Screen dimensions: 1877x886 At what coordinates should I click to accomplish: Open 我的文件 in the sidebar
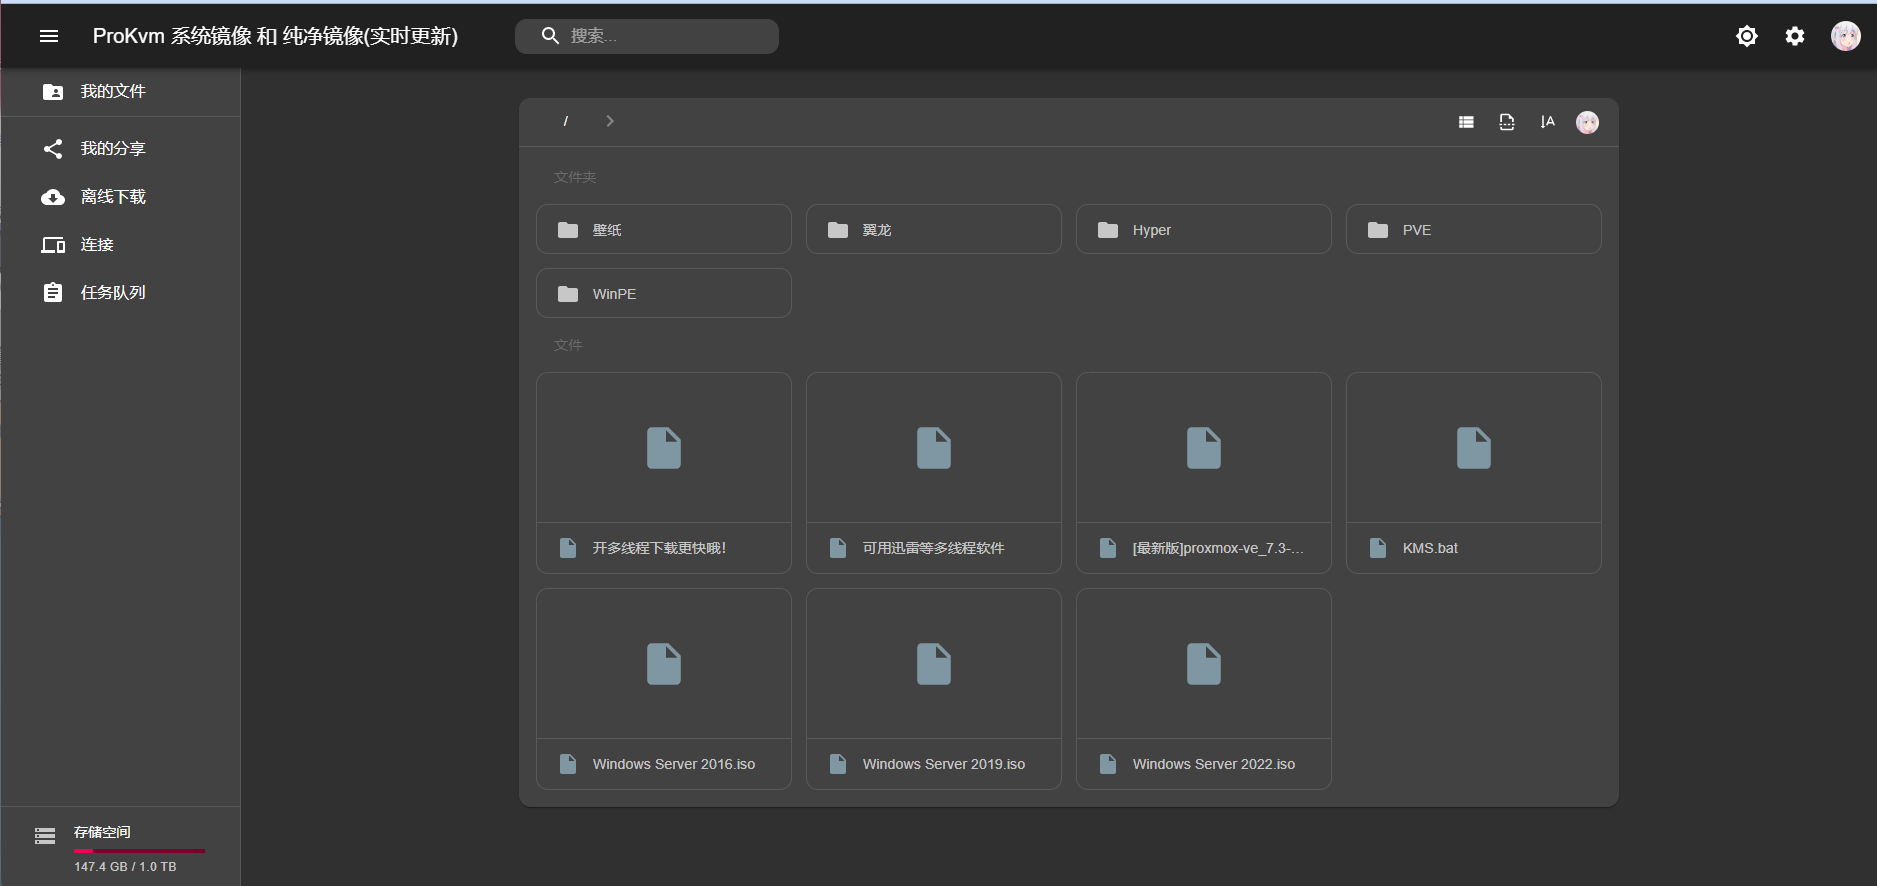tap(121, 92)
